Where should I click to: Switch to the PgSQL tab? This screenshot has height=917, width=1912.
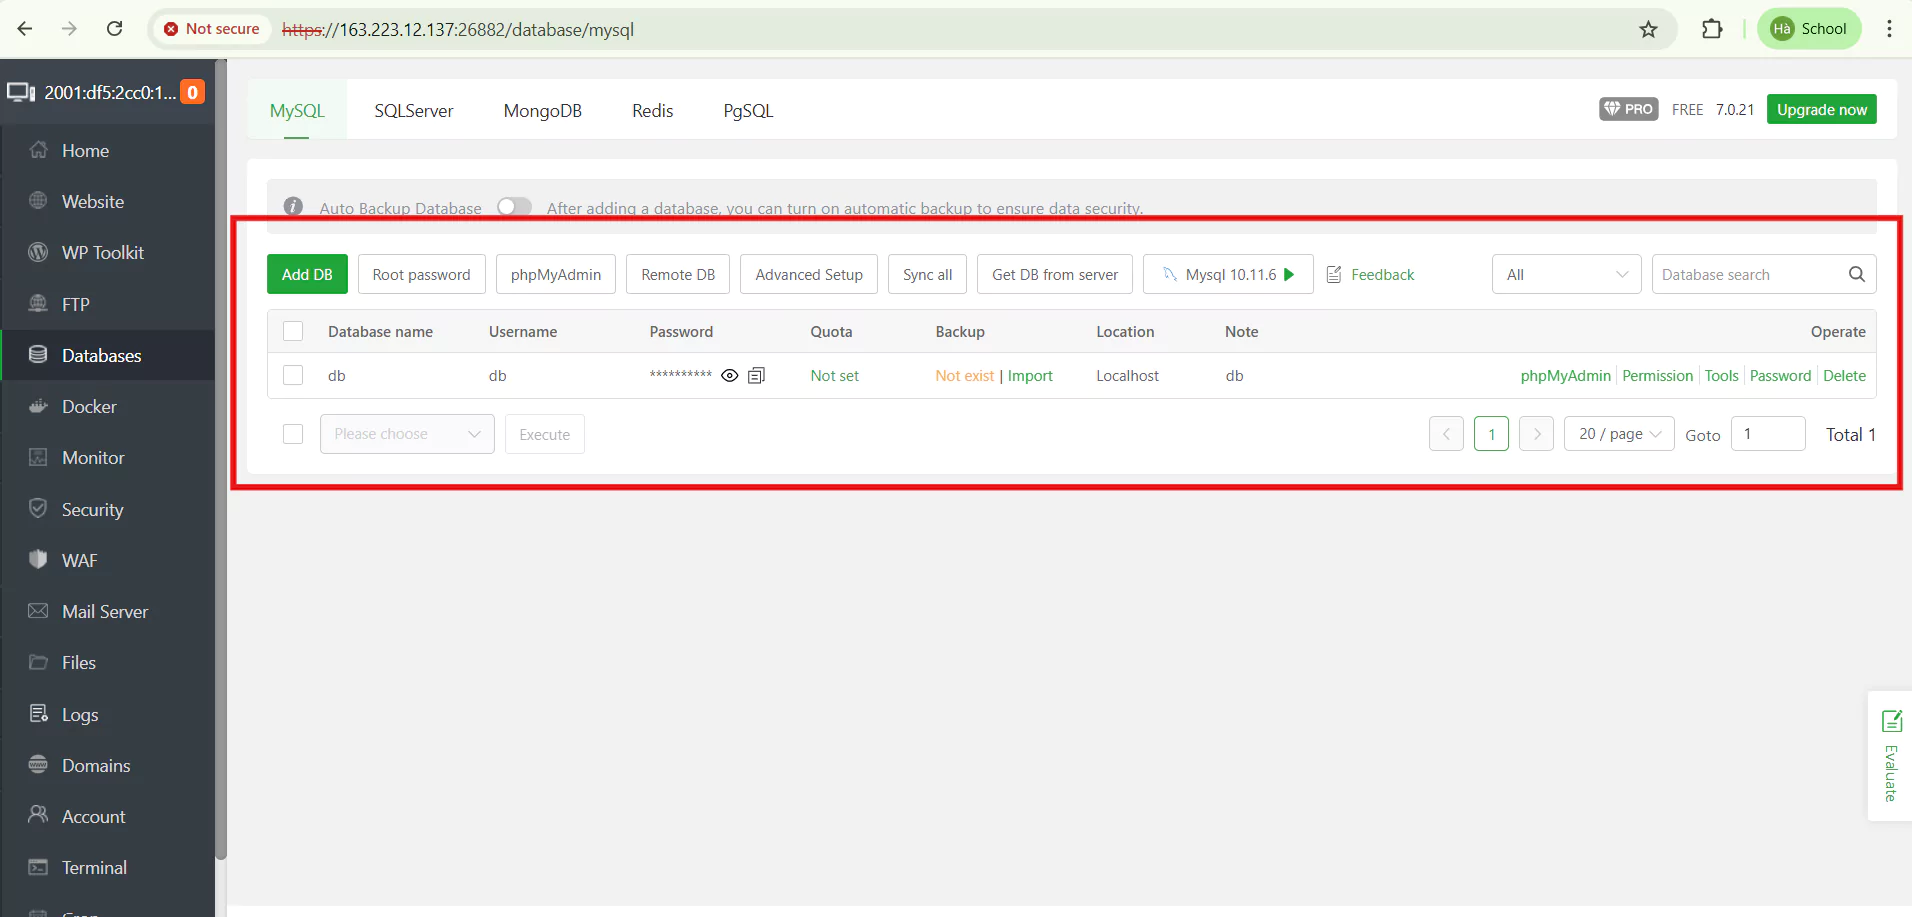(749, 110)
